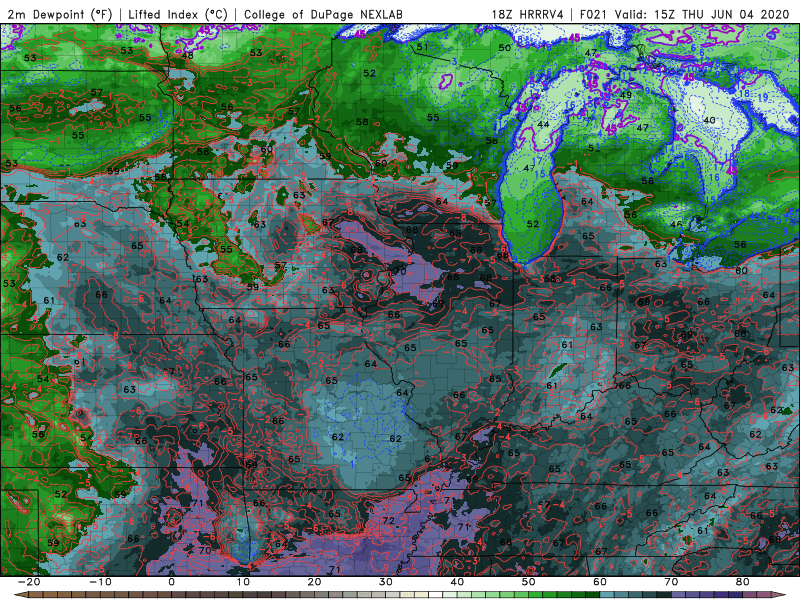Click the 0 tick label on the color scale
The height and width of the screenshot is (600, 800).
pos(171,582)
